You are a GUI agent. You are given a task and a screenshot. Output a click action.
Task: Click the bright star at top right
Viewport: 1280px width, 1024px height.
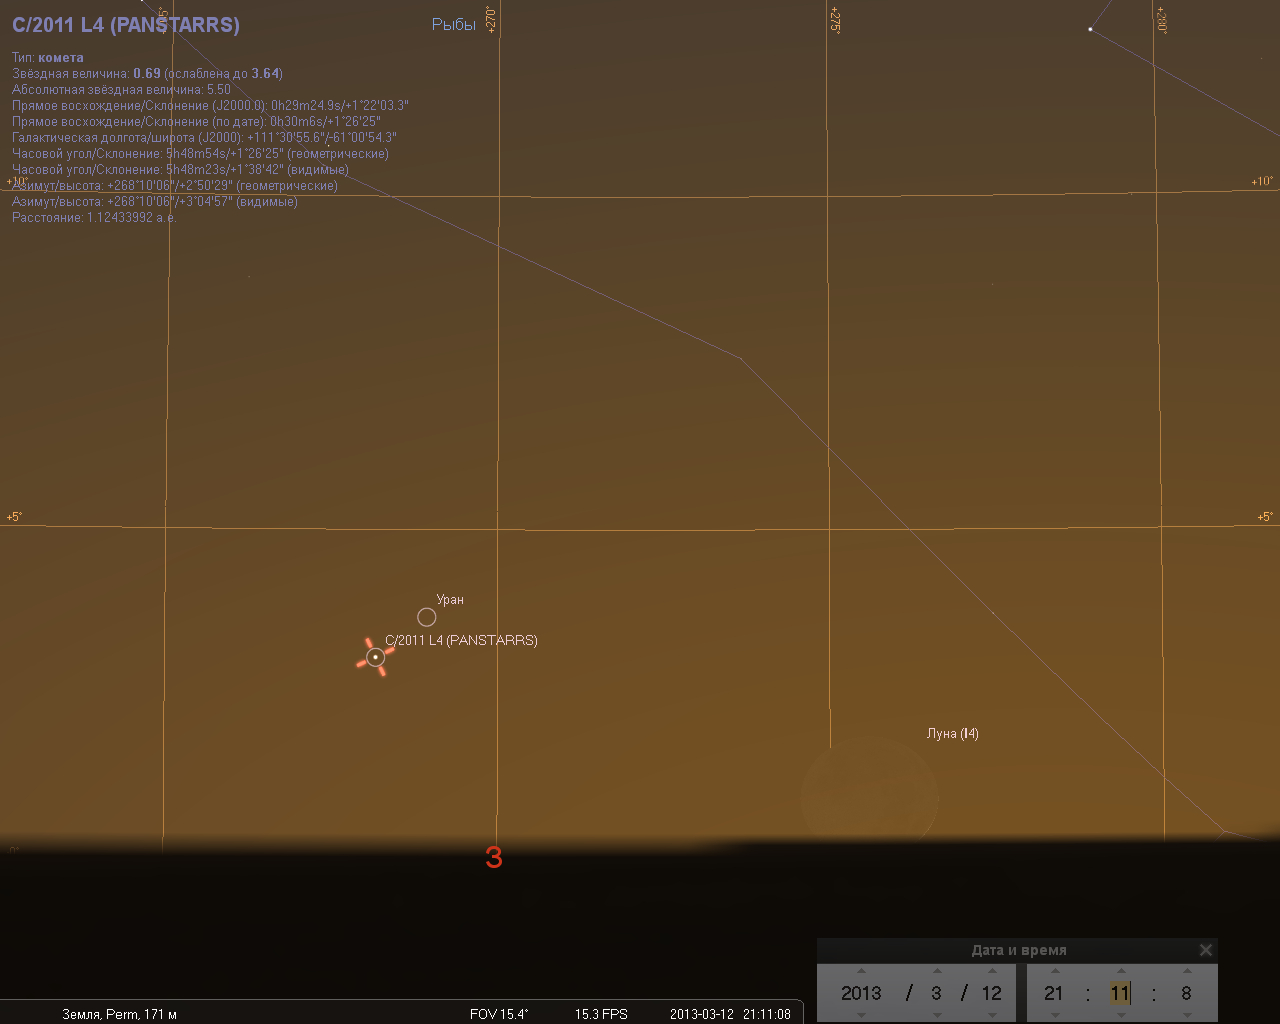(1090, 29)
